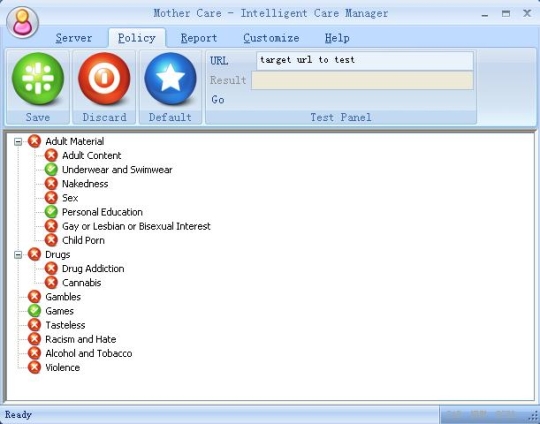This screenshot has height=424, width=540.
Task: Select the Adult Content row text
Action: coord(92,156)
